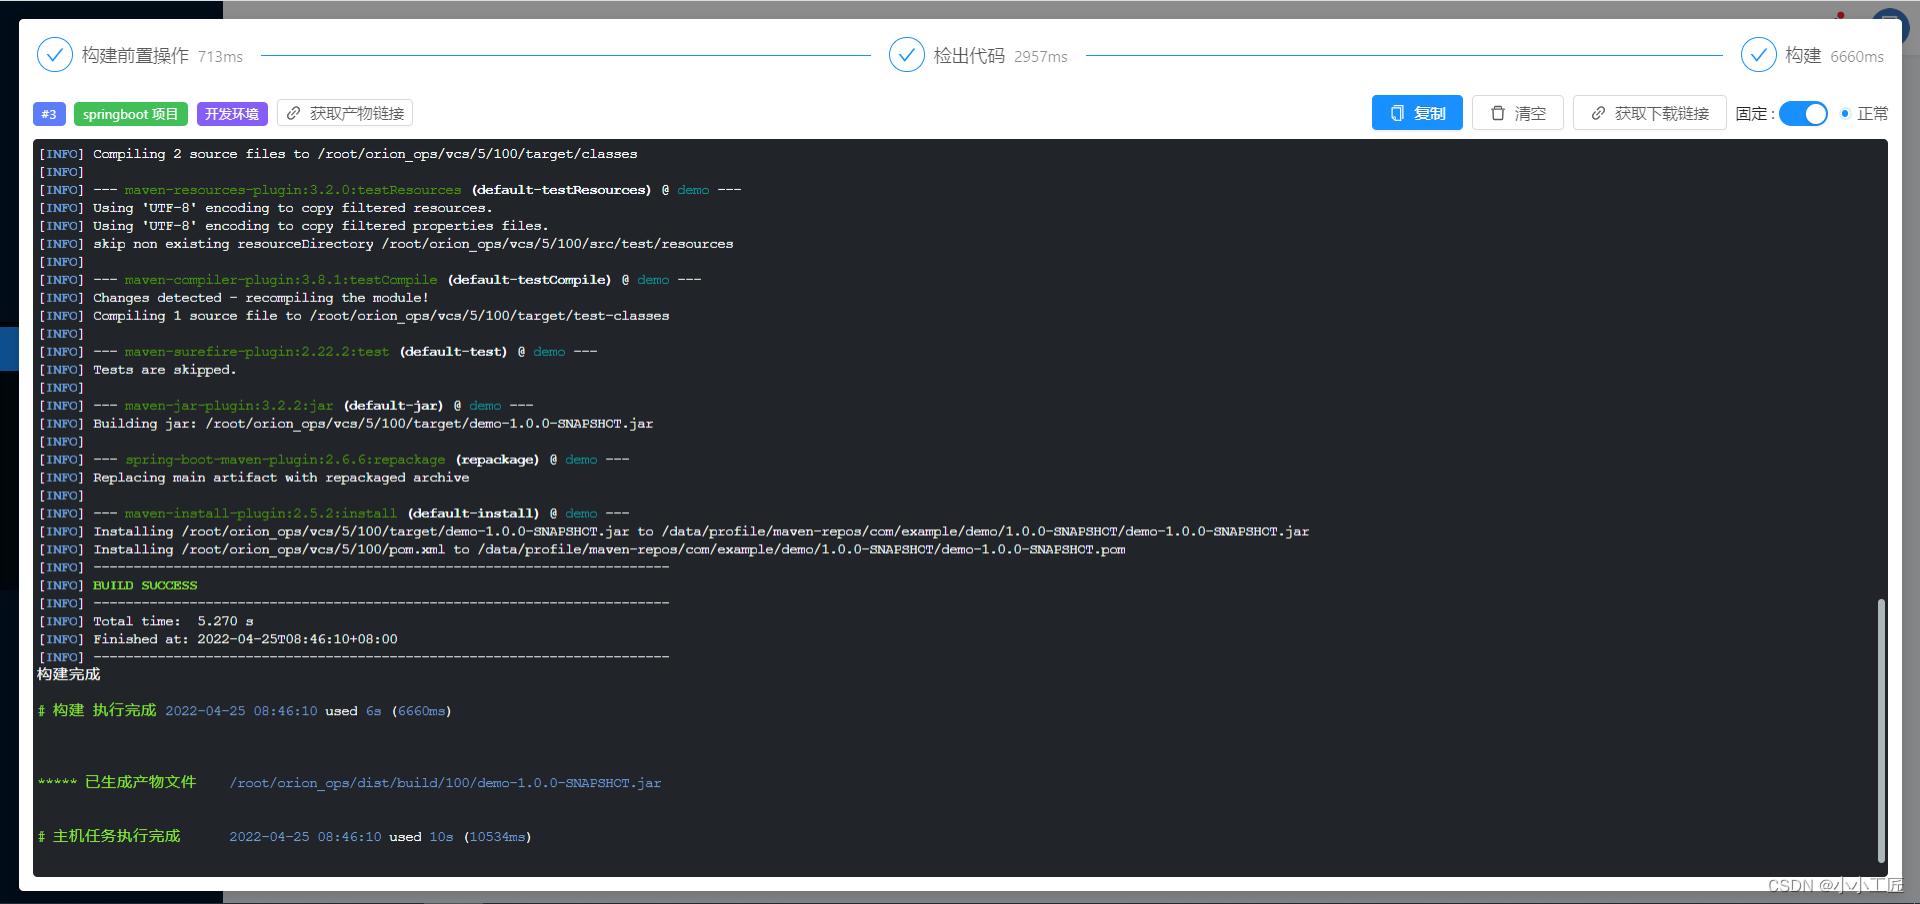Click the blue #3 build number badge
This screenshot has width=1920, height=904.
tap(49, 114)
